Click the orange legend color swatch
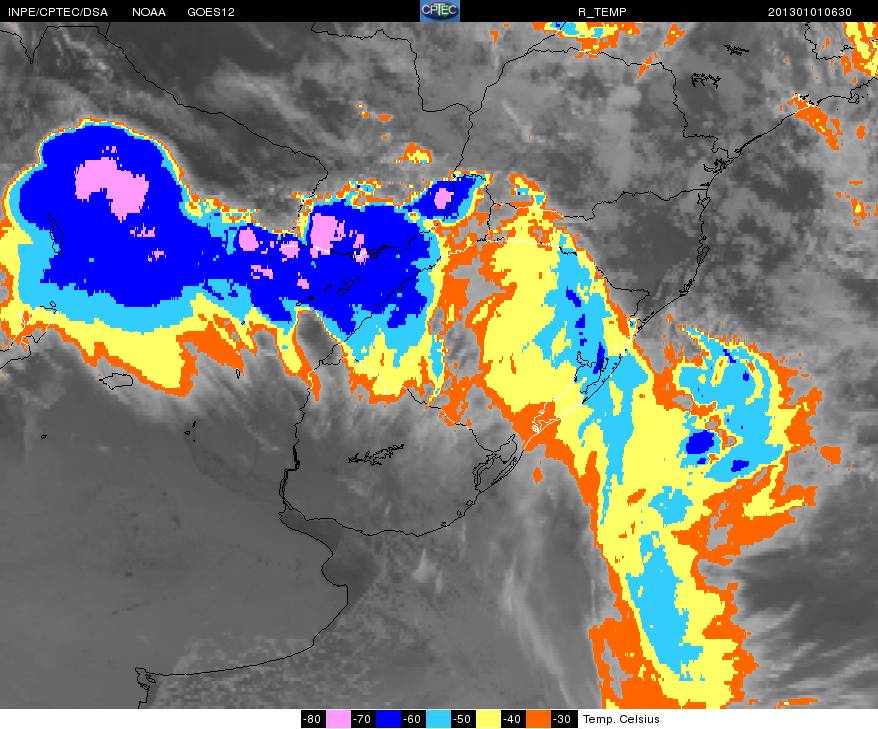Image resolution: width=878 pixels, height=729 pixels. point(538,719)
